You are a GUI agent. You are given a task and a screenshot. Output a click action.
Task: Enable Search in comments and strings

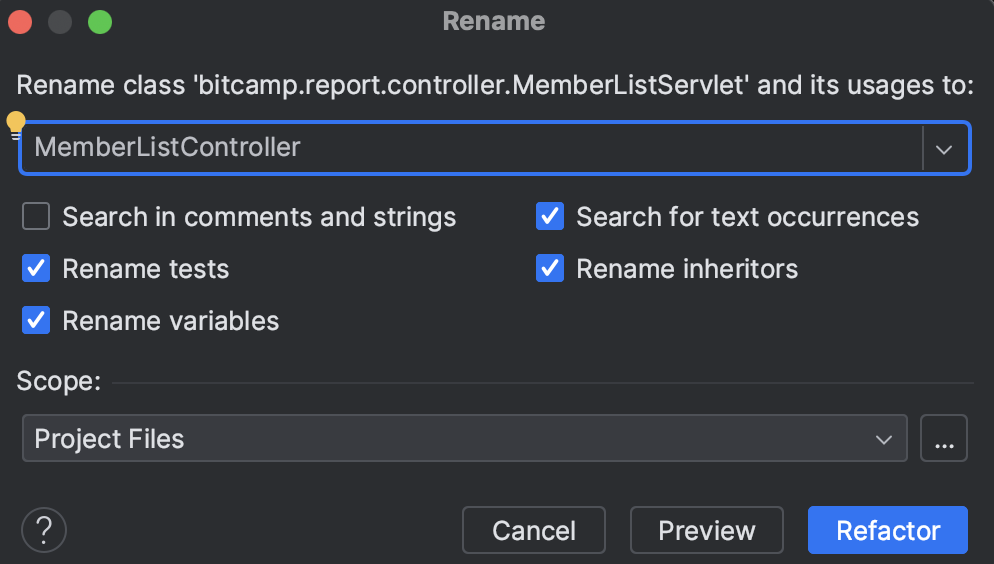[37, 217]
